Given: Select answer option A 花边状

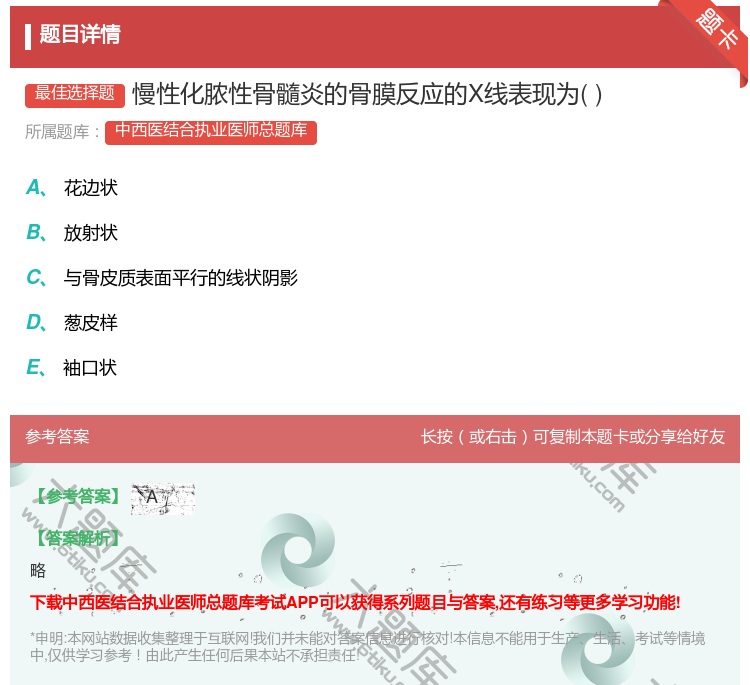Looking at the screenshot, I should [x=72, y=188].
